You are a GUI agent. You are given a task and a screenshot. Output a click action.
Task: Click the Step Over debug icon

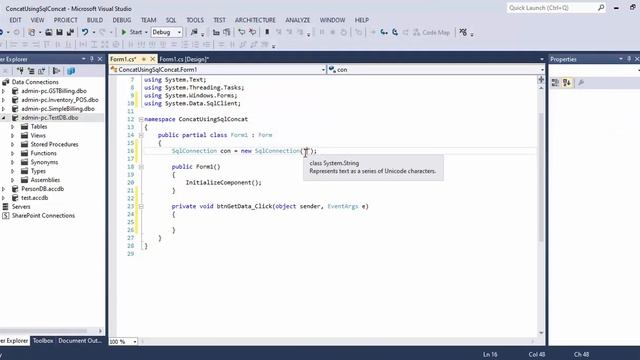395,32
